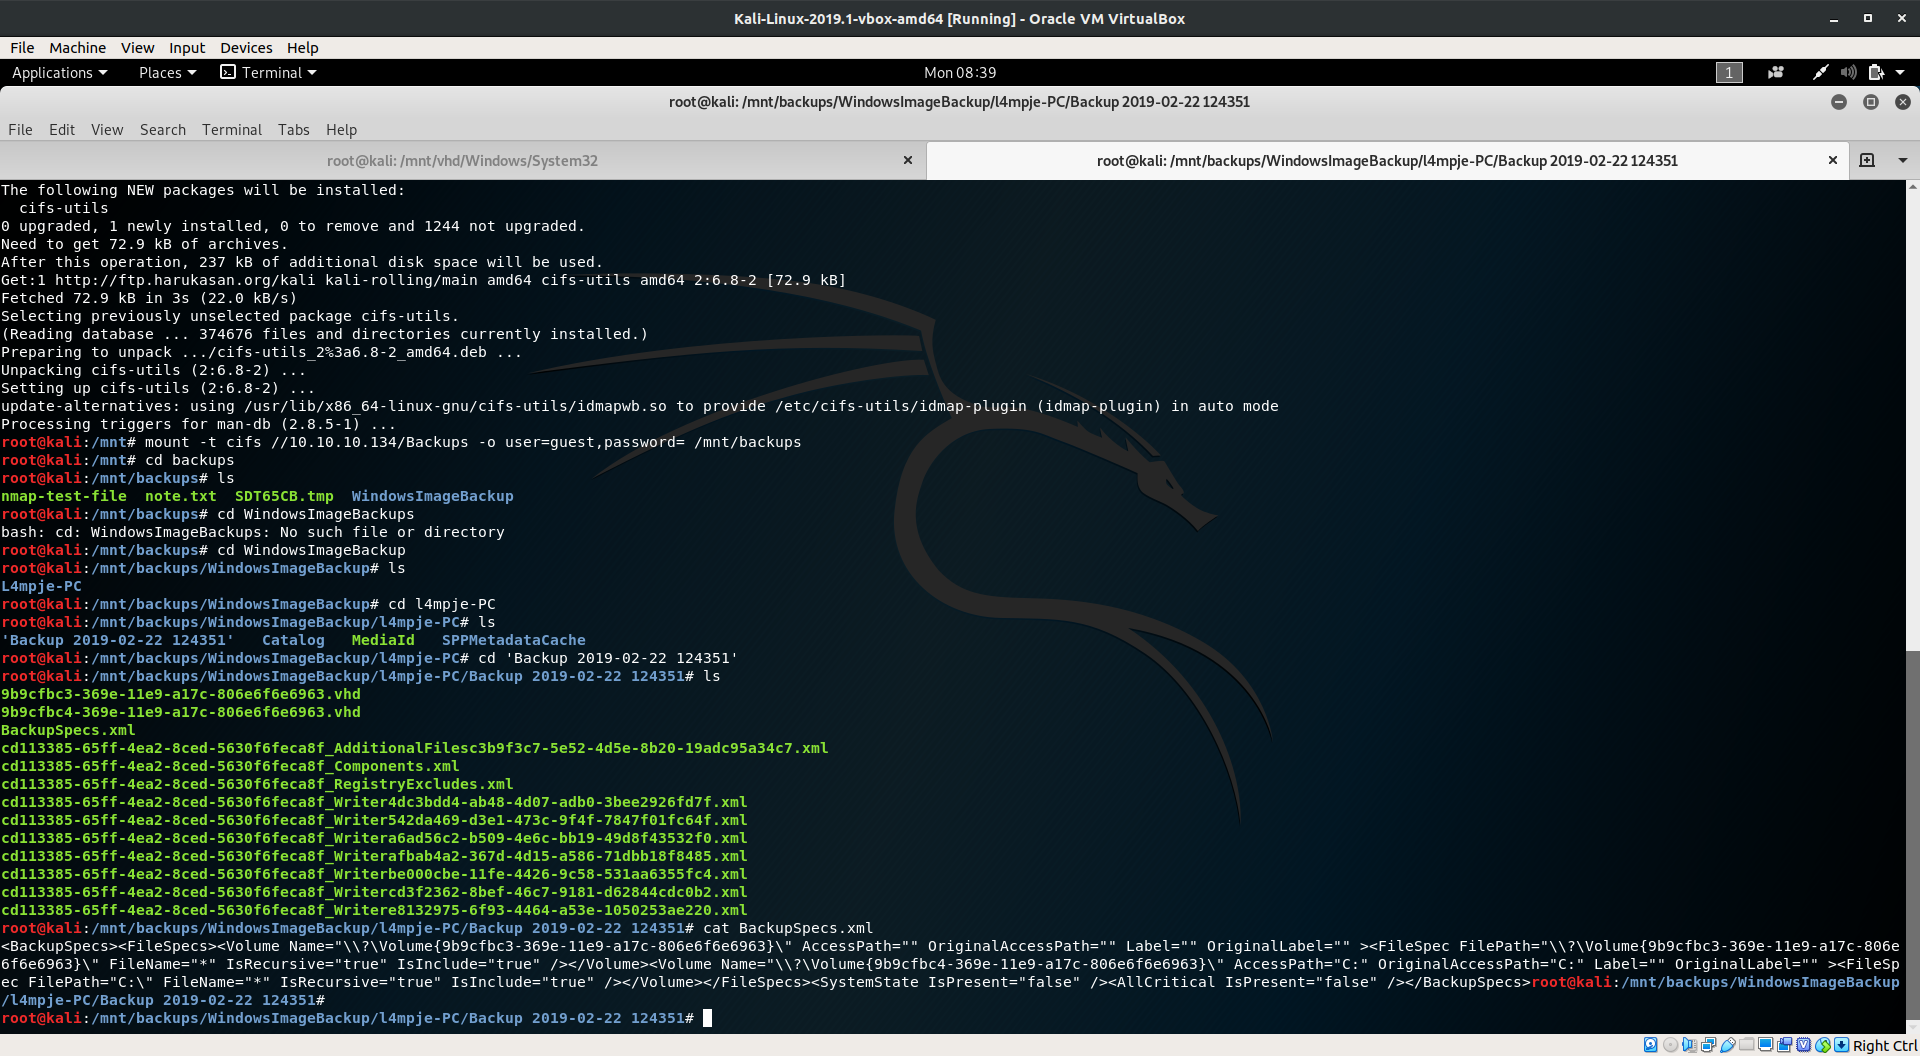Open the terminal's Edit menu
1920x1056 pixels.
tap(62, 129)
